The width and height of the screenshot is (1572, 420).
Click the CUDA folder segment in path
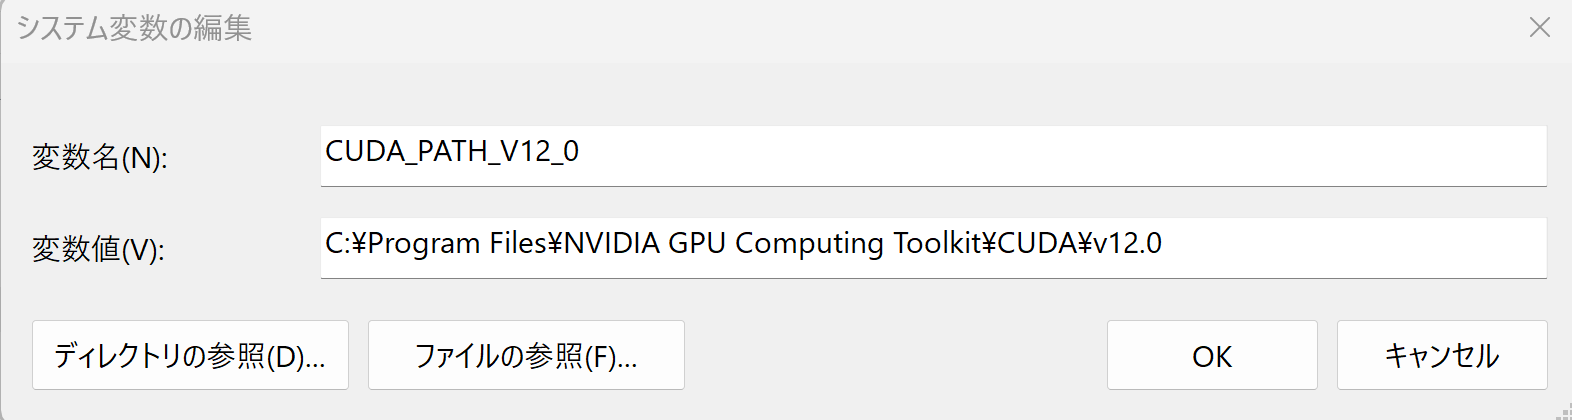[x=1037, y=243]
